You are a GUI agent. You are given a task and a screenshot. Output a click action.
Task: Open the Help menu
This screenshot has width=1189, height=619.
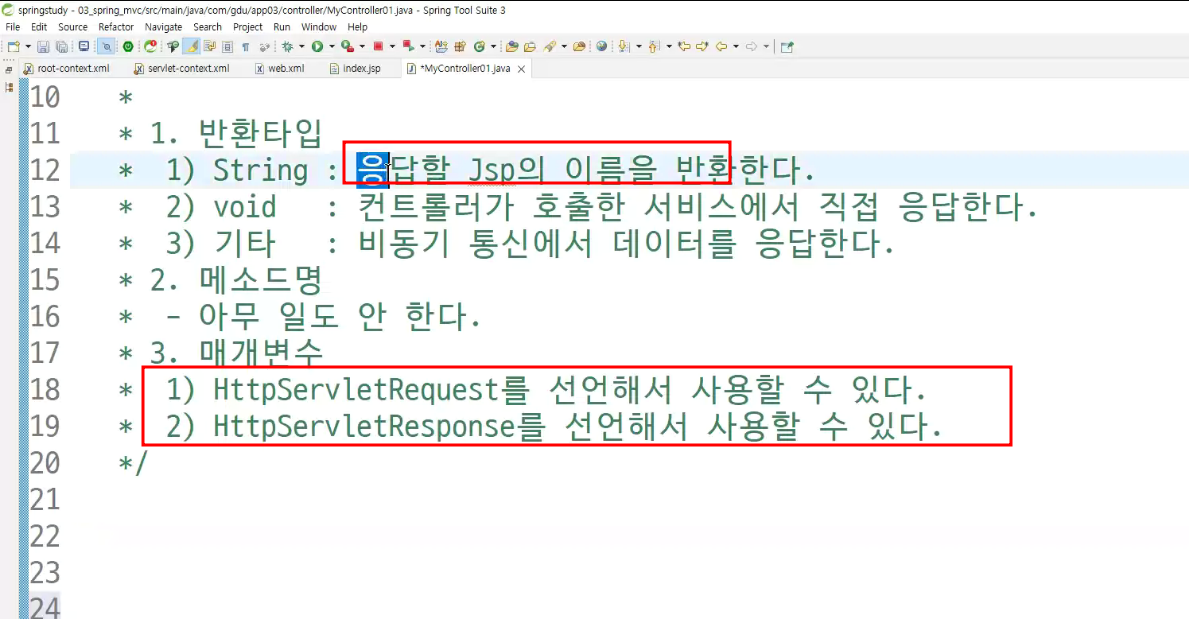(x=357, y=27)
